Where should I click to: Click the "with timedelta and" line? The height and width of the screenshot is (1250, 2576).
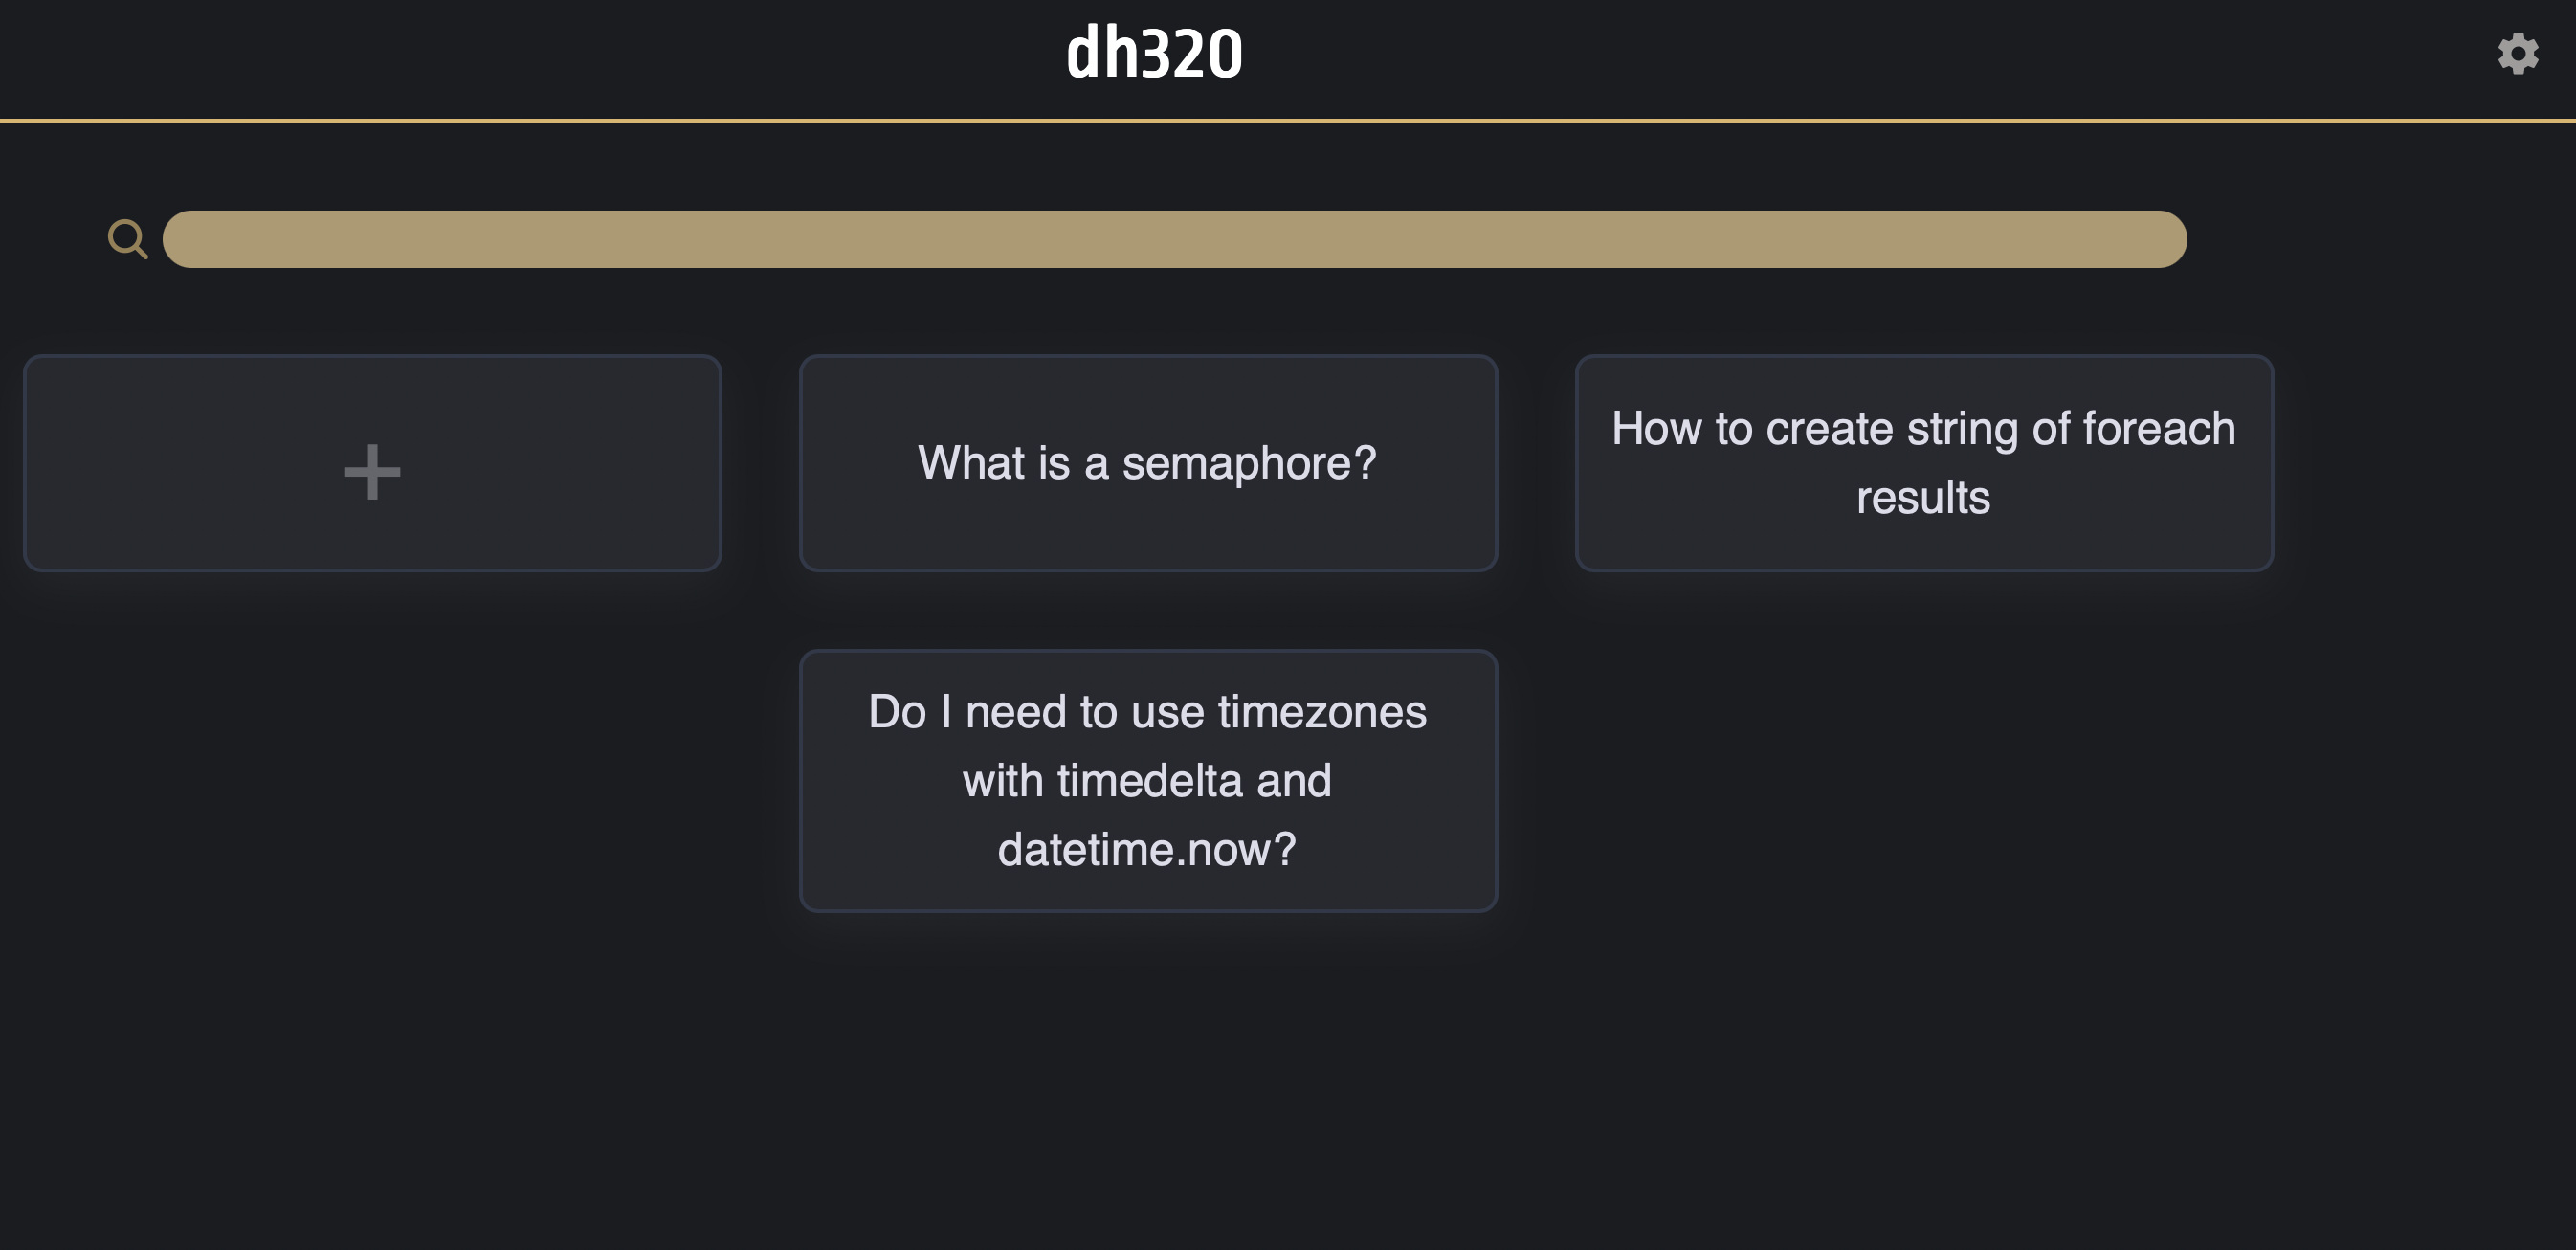tap(1147, 781)
